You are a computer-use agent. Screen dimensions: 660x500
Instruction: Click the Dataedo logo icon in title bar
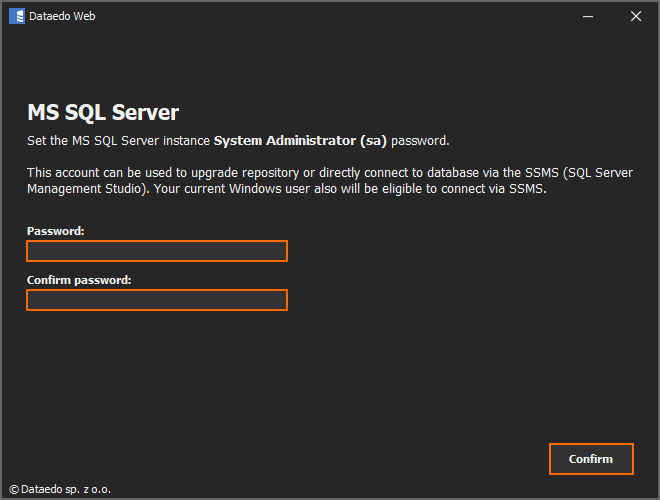[x=16, y=16]
